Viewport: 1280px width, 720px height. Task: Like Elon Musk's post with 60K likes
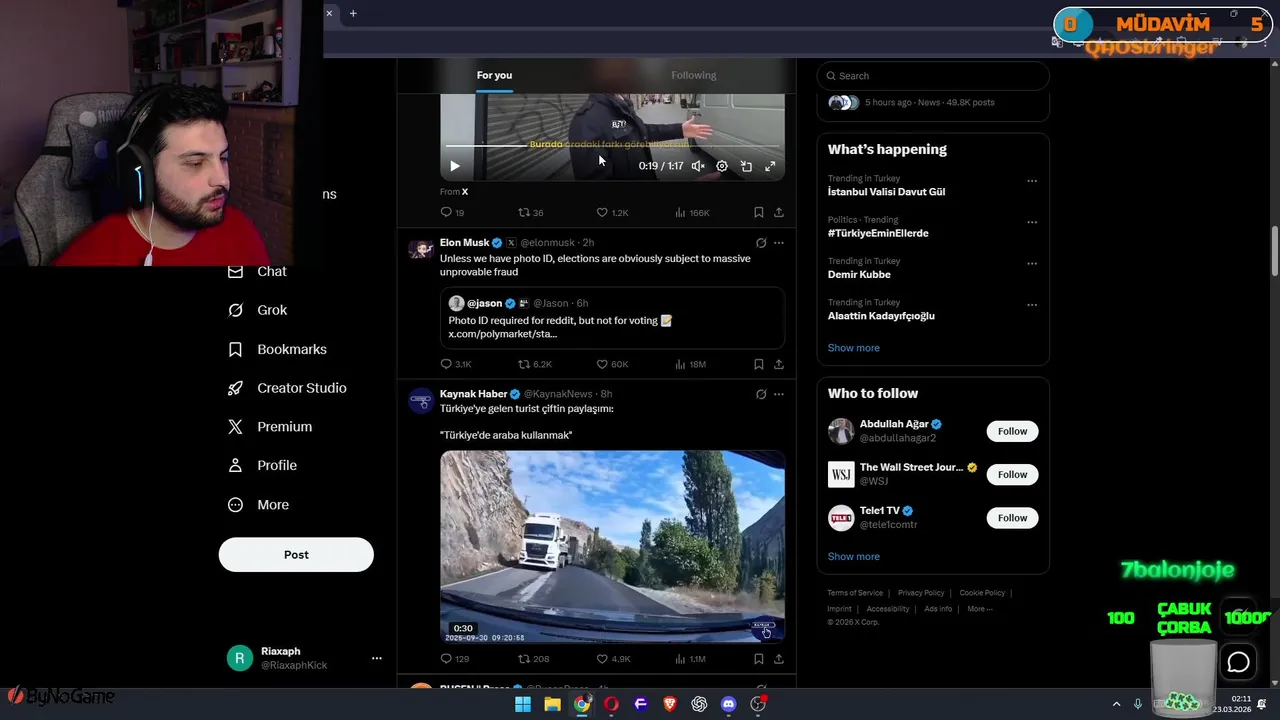pos(612,364)
